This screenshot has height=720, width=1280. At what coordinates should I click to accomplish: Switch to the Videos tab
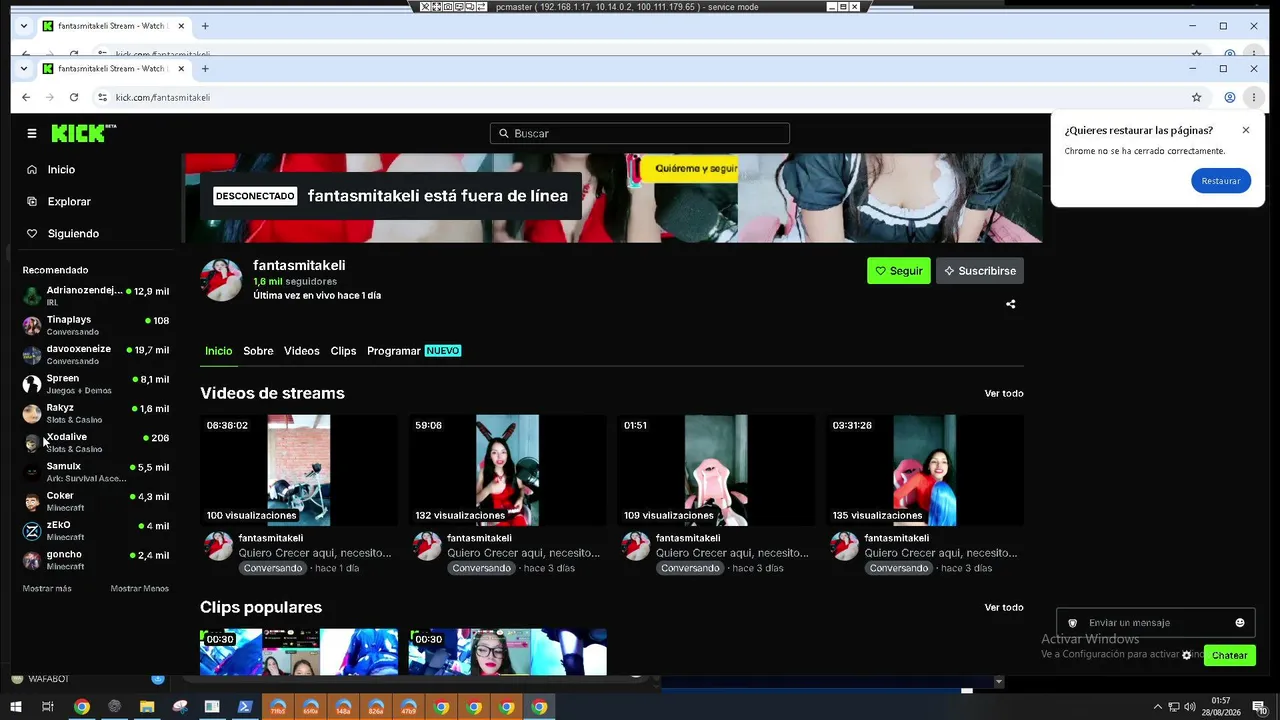[x=302, y=351]
